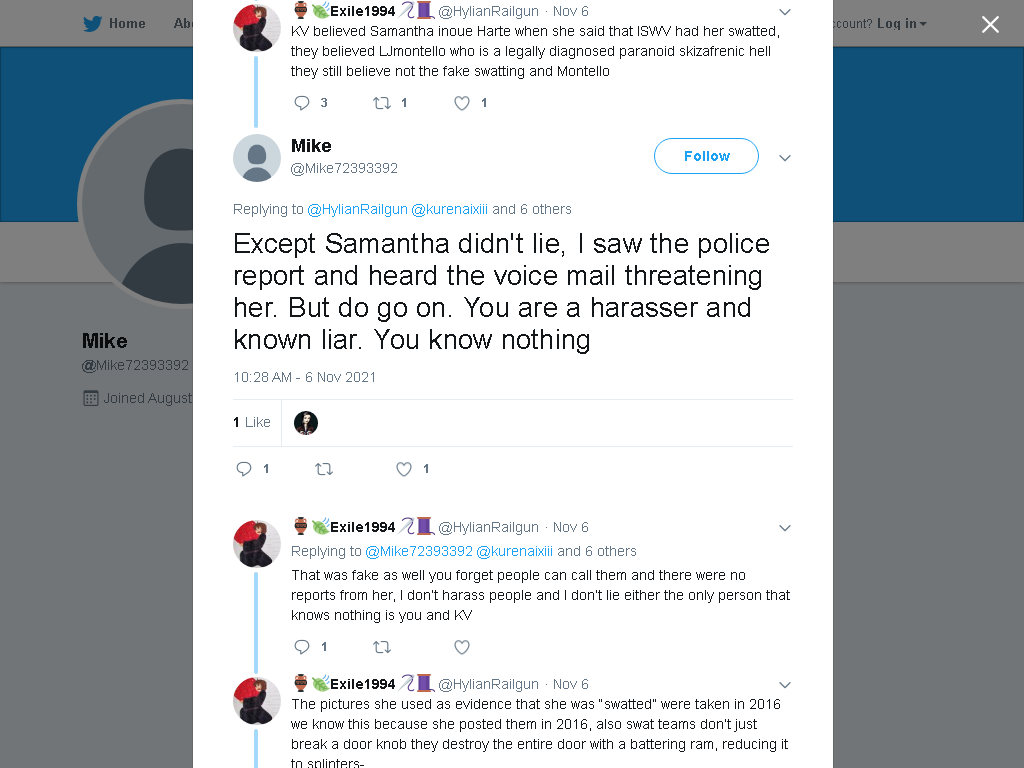
Task: View the avatar of the user who liked
Action: tap(306, 423)
